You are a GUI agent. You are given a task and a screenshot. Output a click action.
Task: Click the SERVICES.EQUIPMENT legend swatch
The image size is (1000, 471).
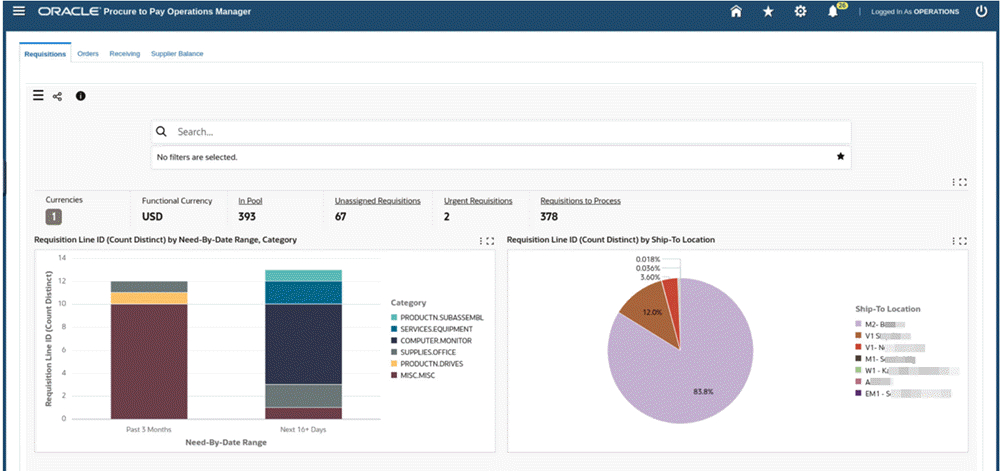[394, 329]
